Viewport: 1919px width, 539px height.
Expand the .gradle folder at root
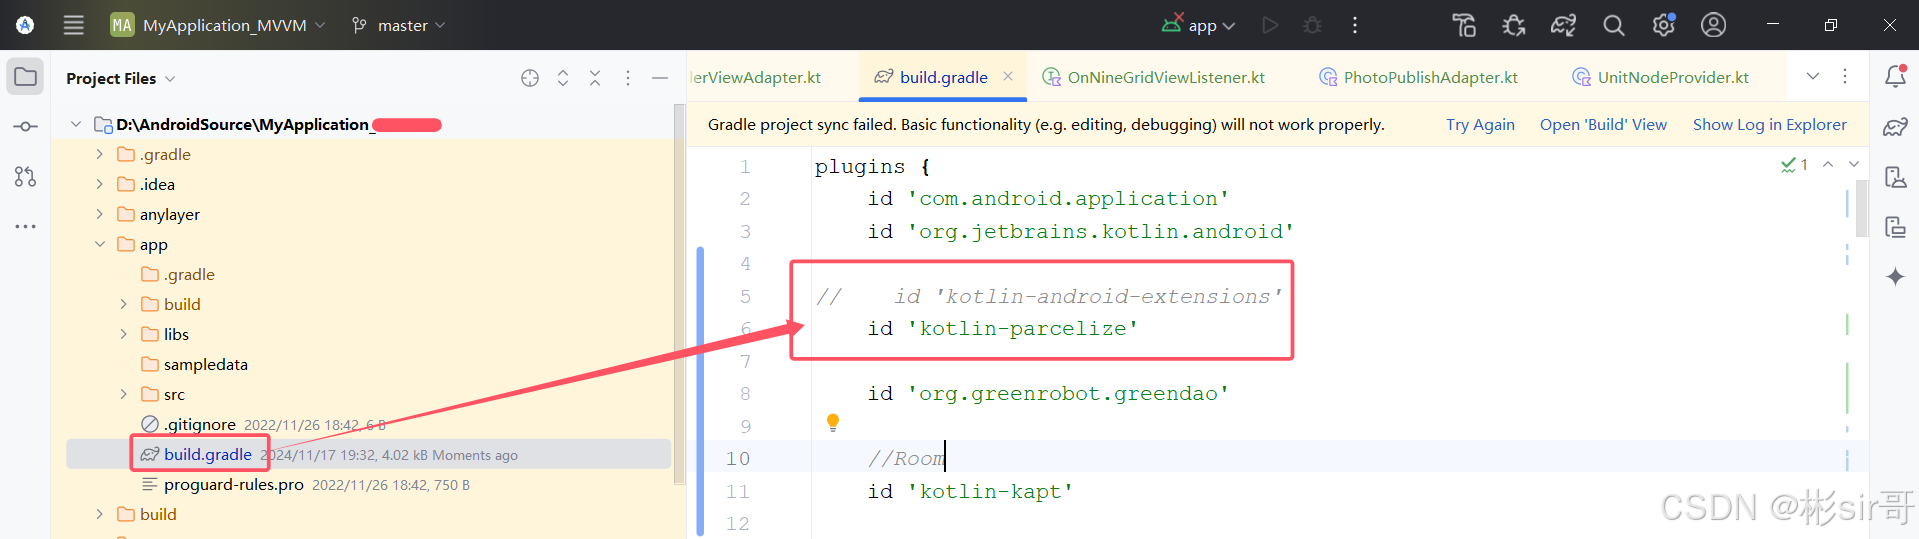click(99, 154)
